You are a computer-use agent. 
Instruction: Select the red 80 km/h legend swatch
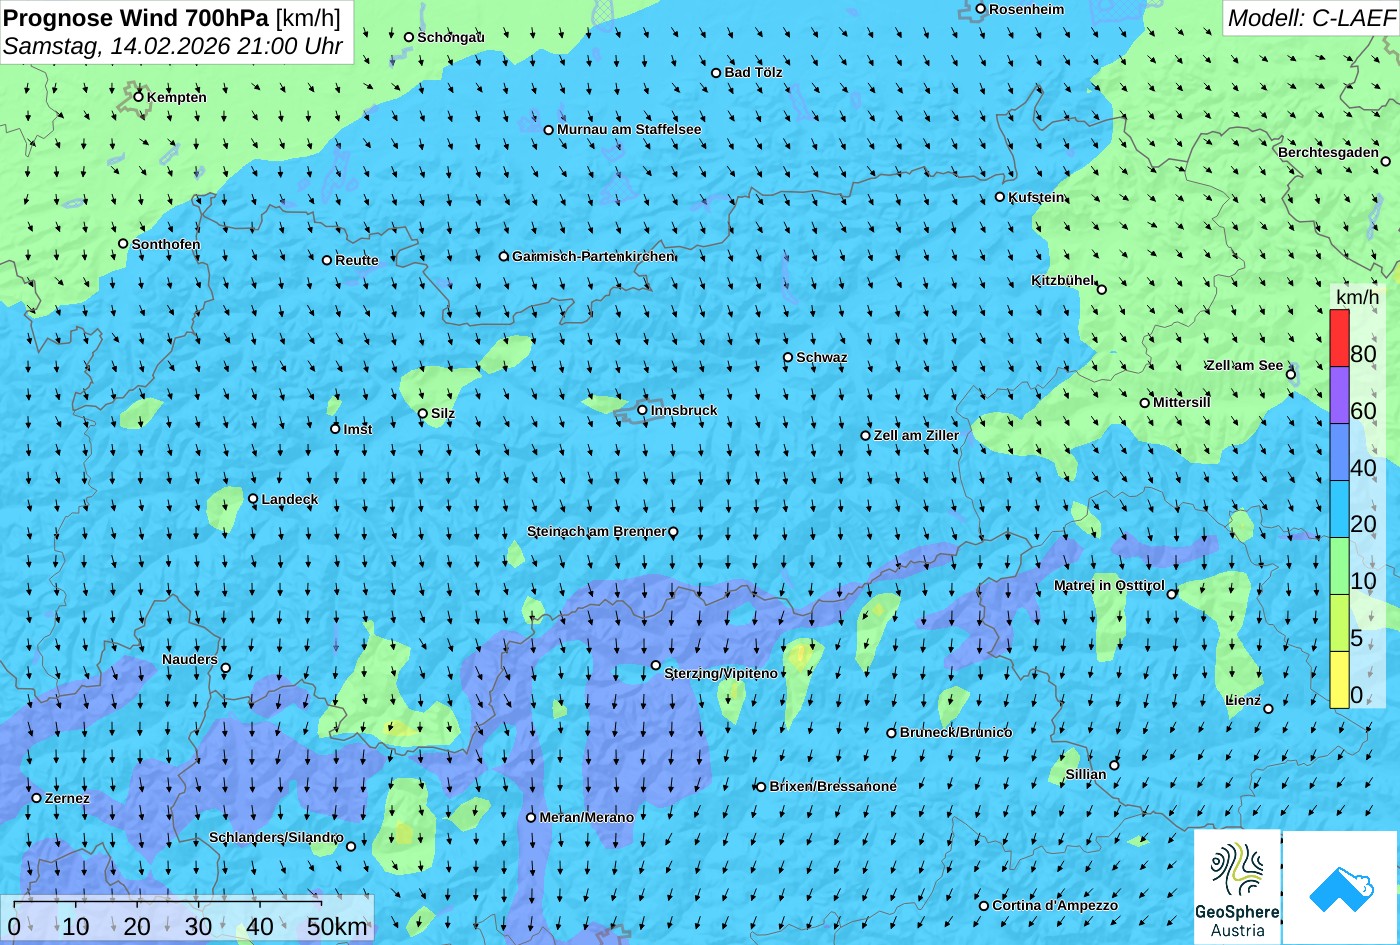1339,338
